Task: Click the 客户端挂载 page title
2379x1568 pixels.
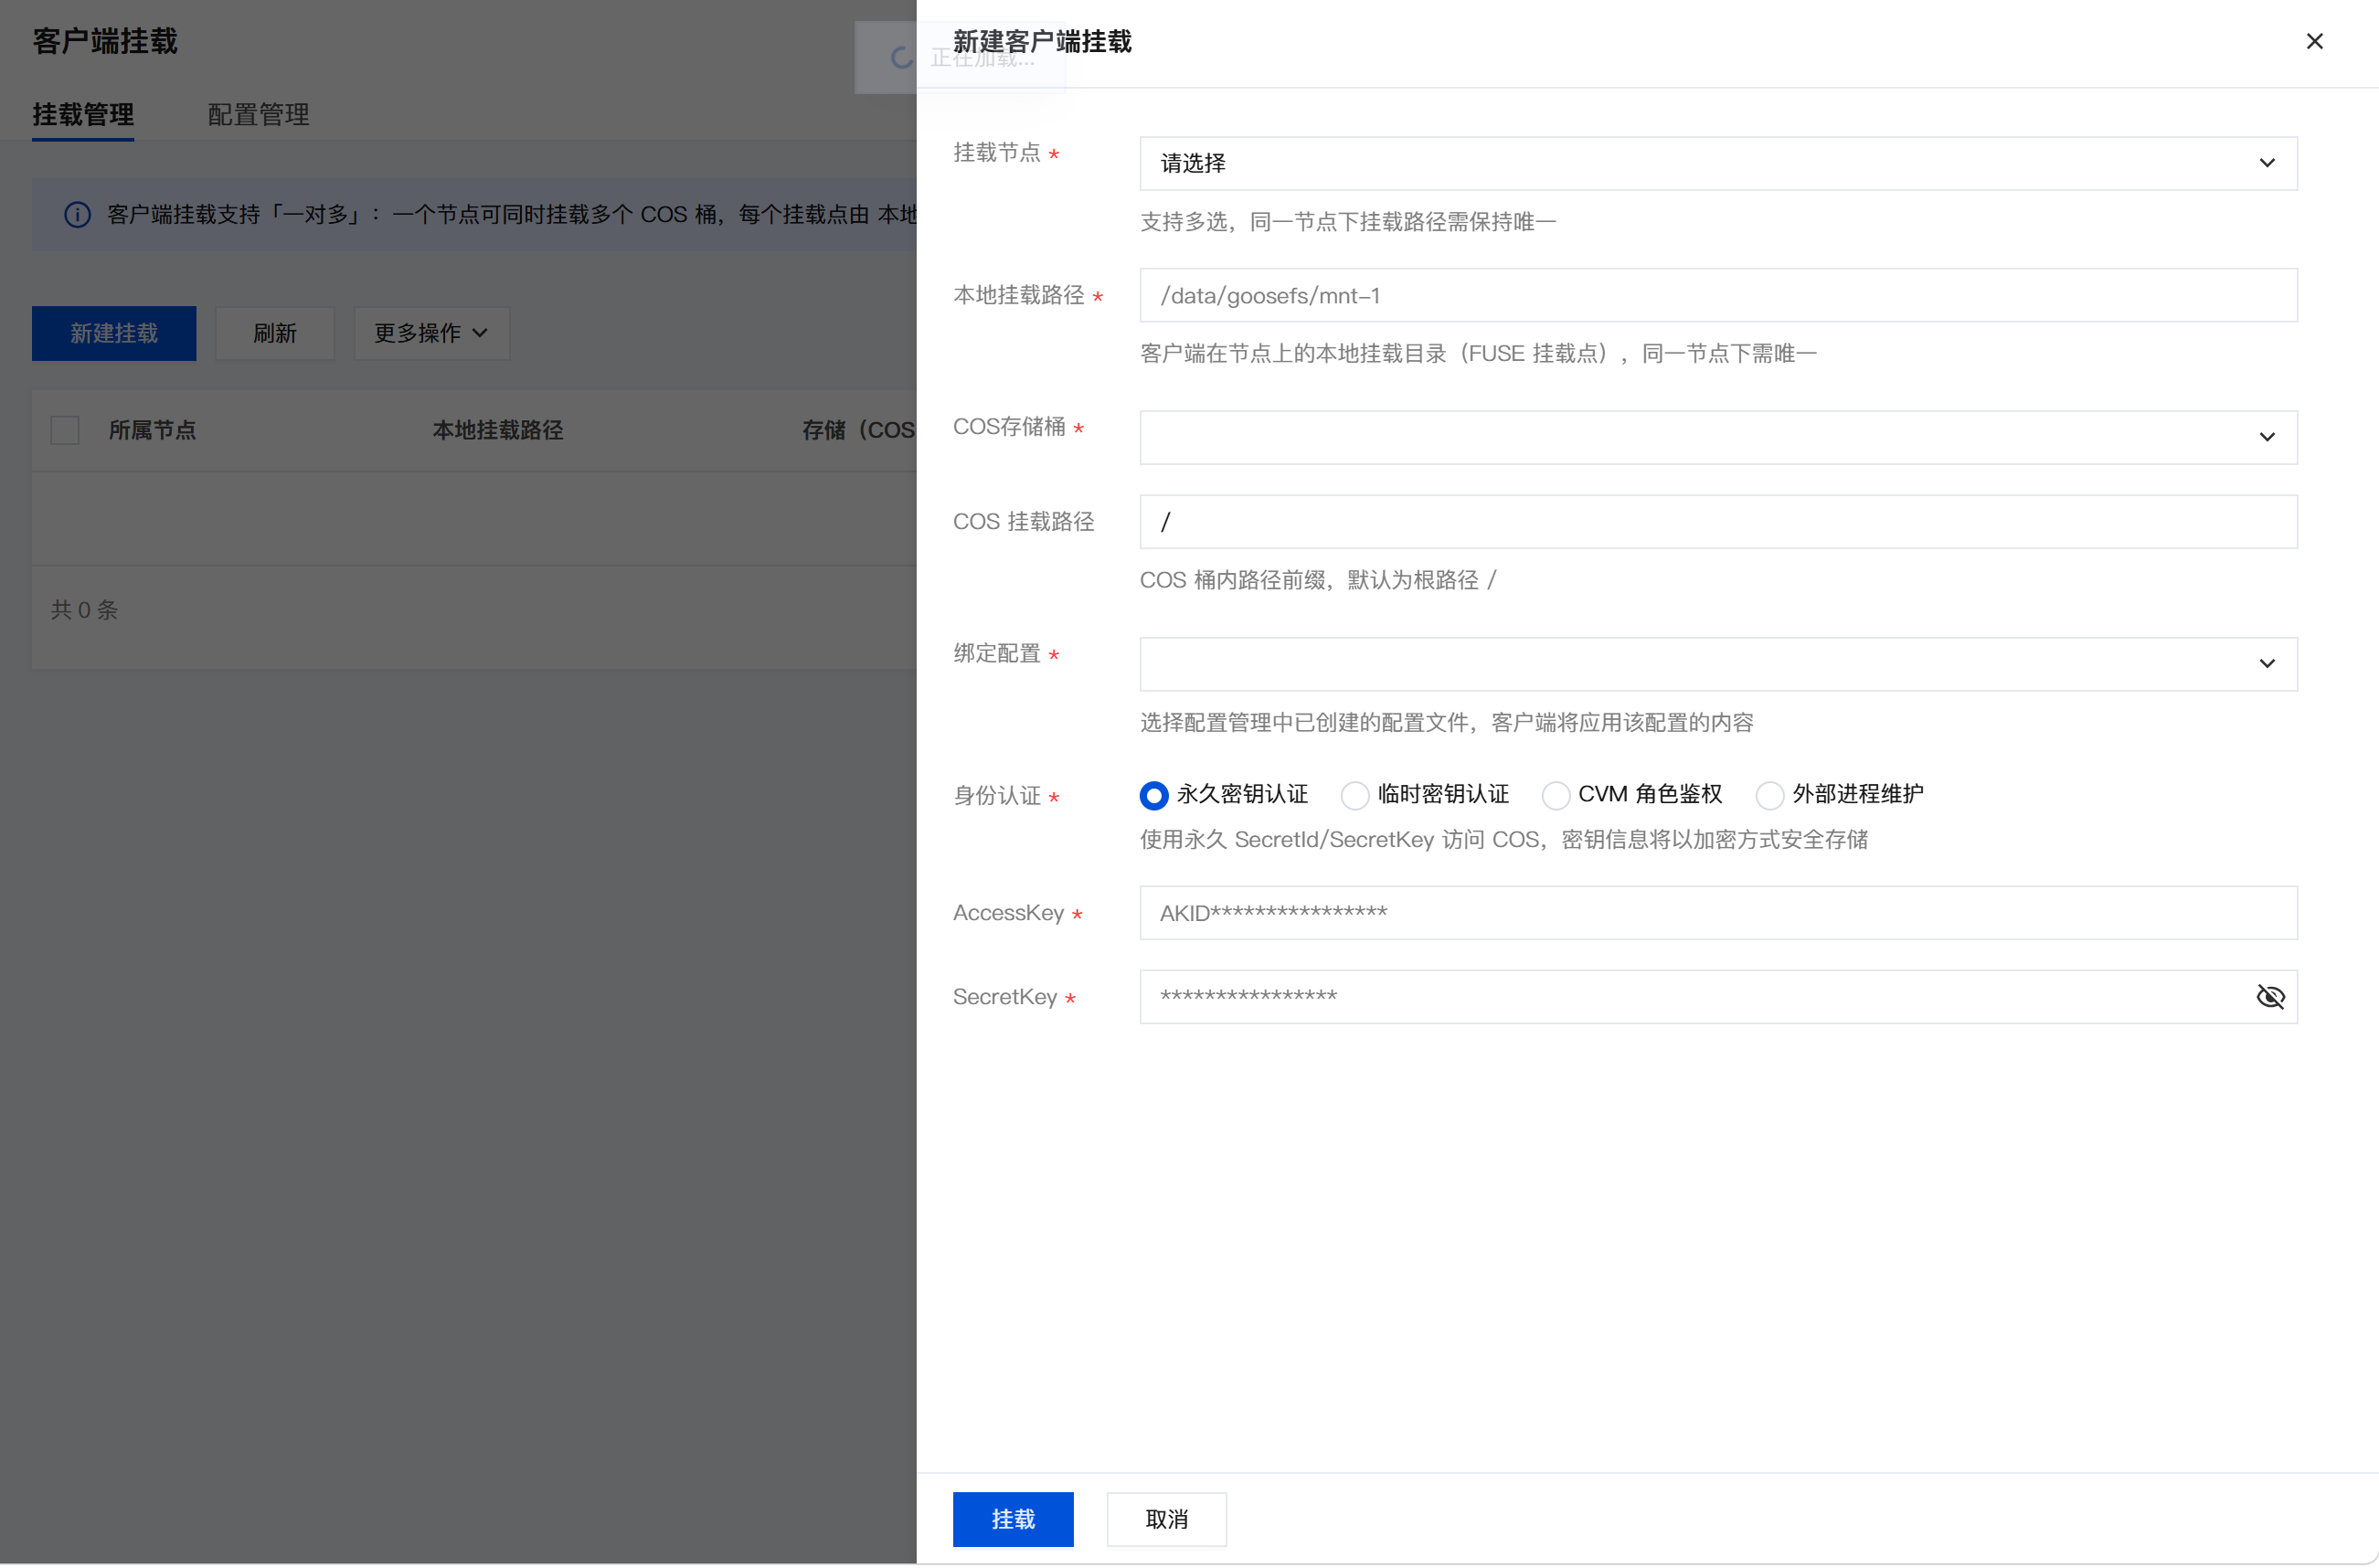Action: coord(104,41)
